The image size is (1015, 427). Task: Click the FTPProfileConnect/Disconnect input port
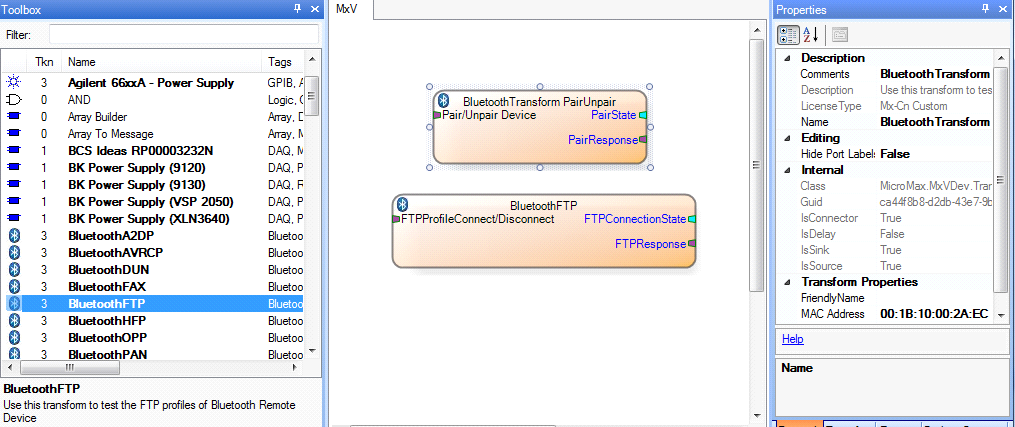(396, 219)
